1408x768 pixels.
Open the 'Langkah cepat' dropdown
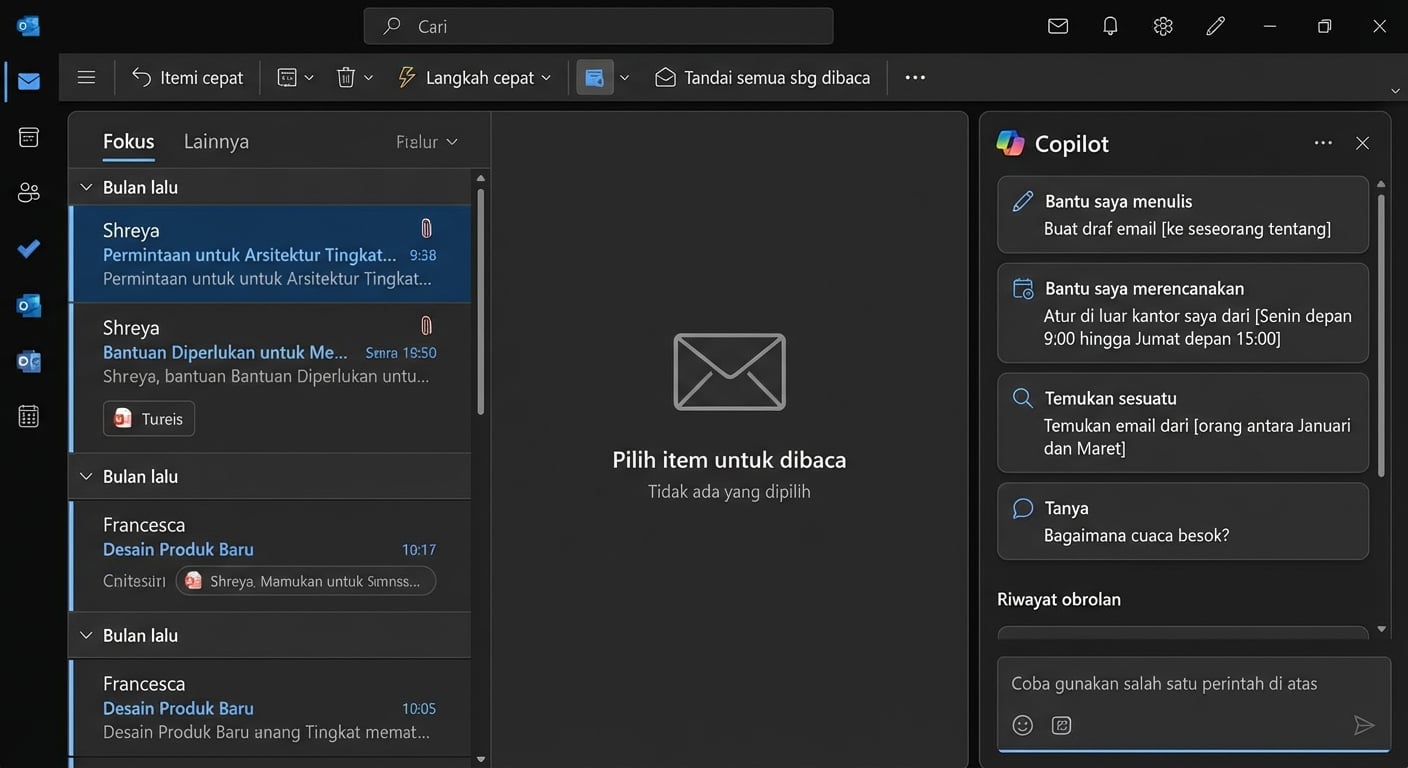click(x=473, y=76)
